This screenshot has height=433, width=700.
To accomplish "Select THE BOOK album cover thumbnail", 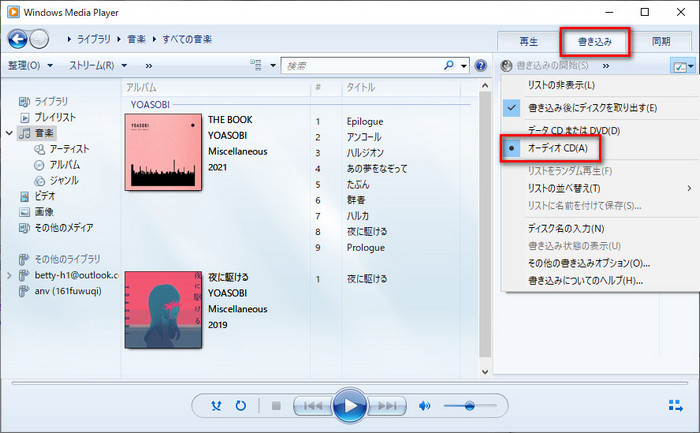I will [163, 152].
